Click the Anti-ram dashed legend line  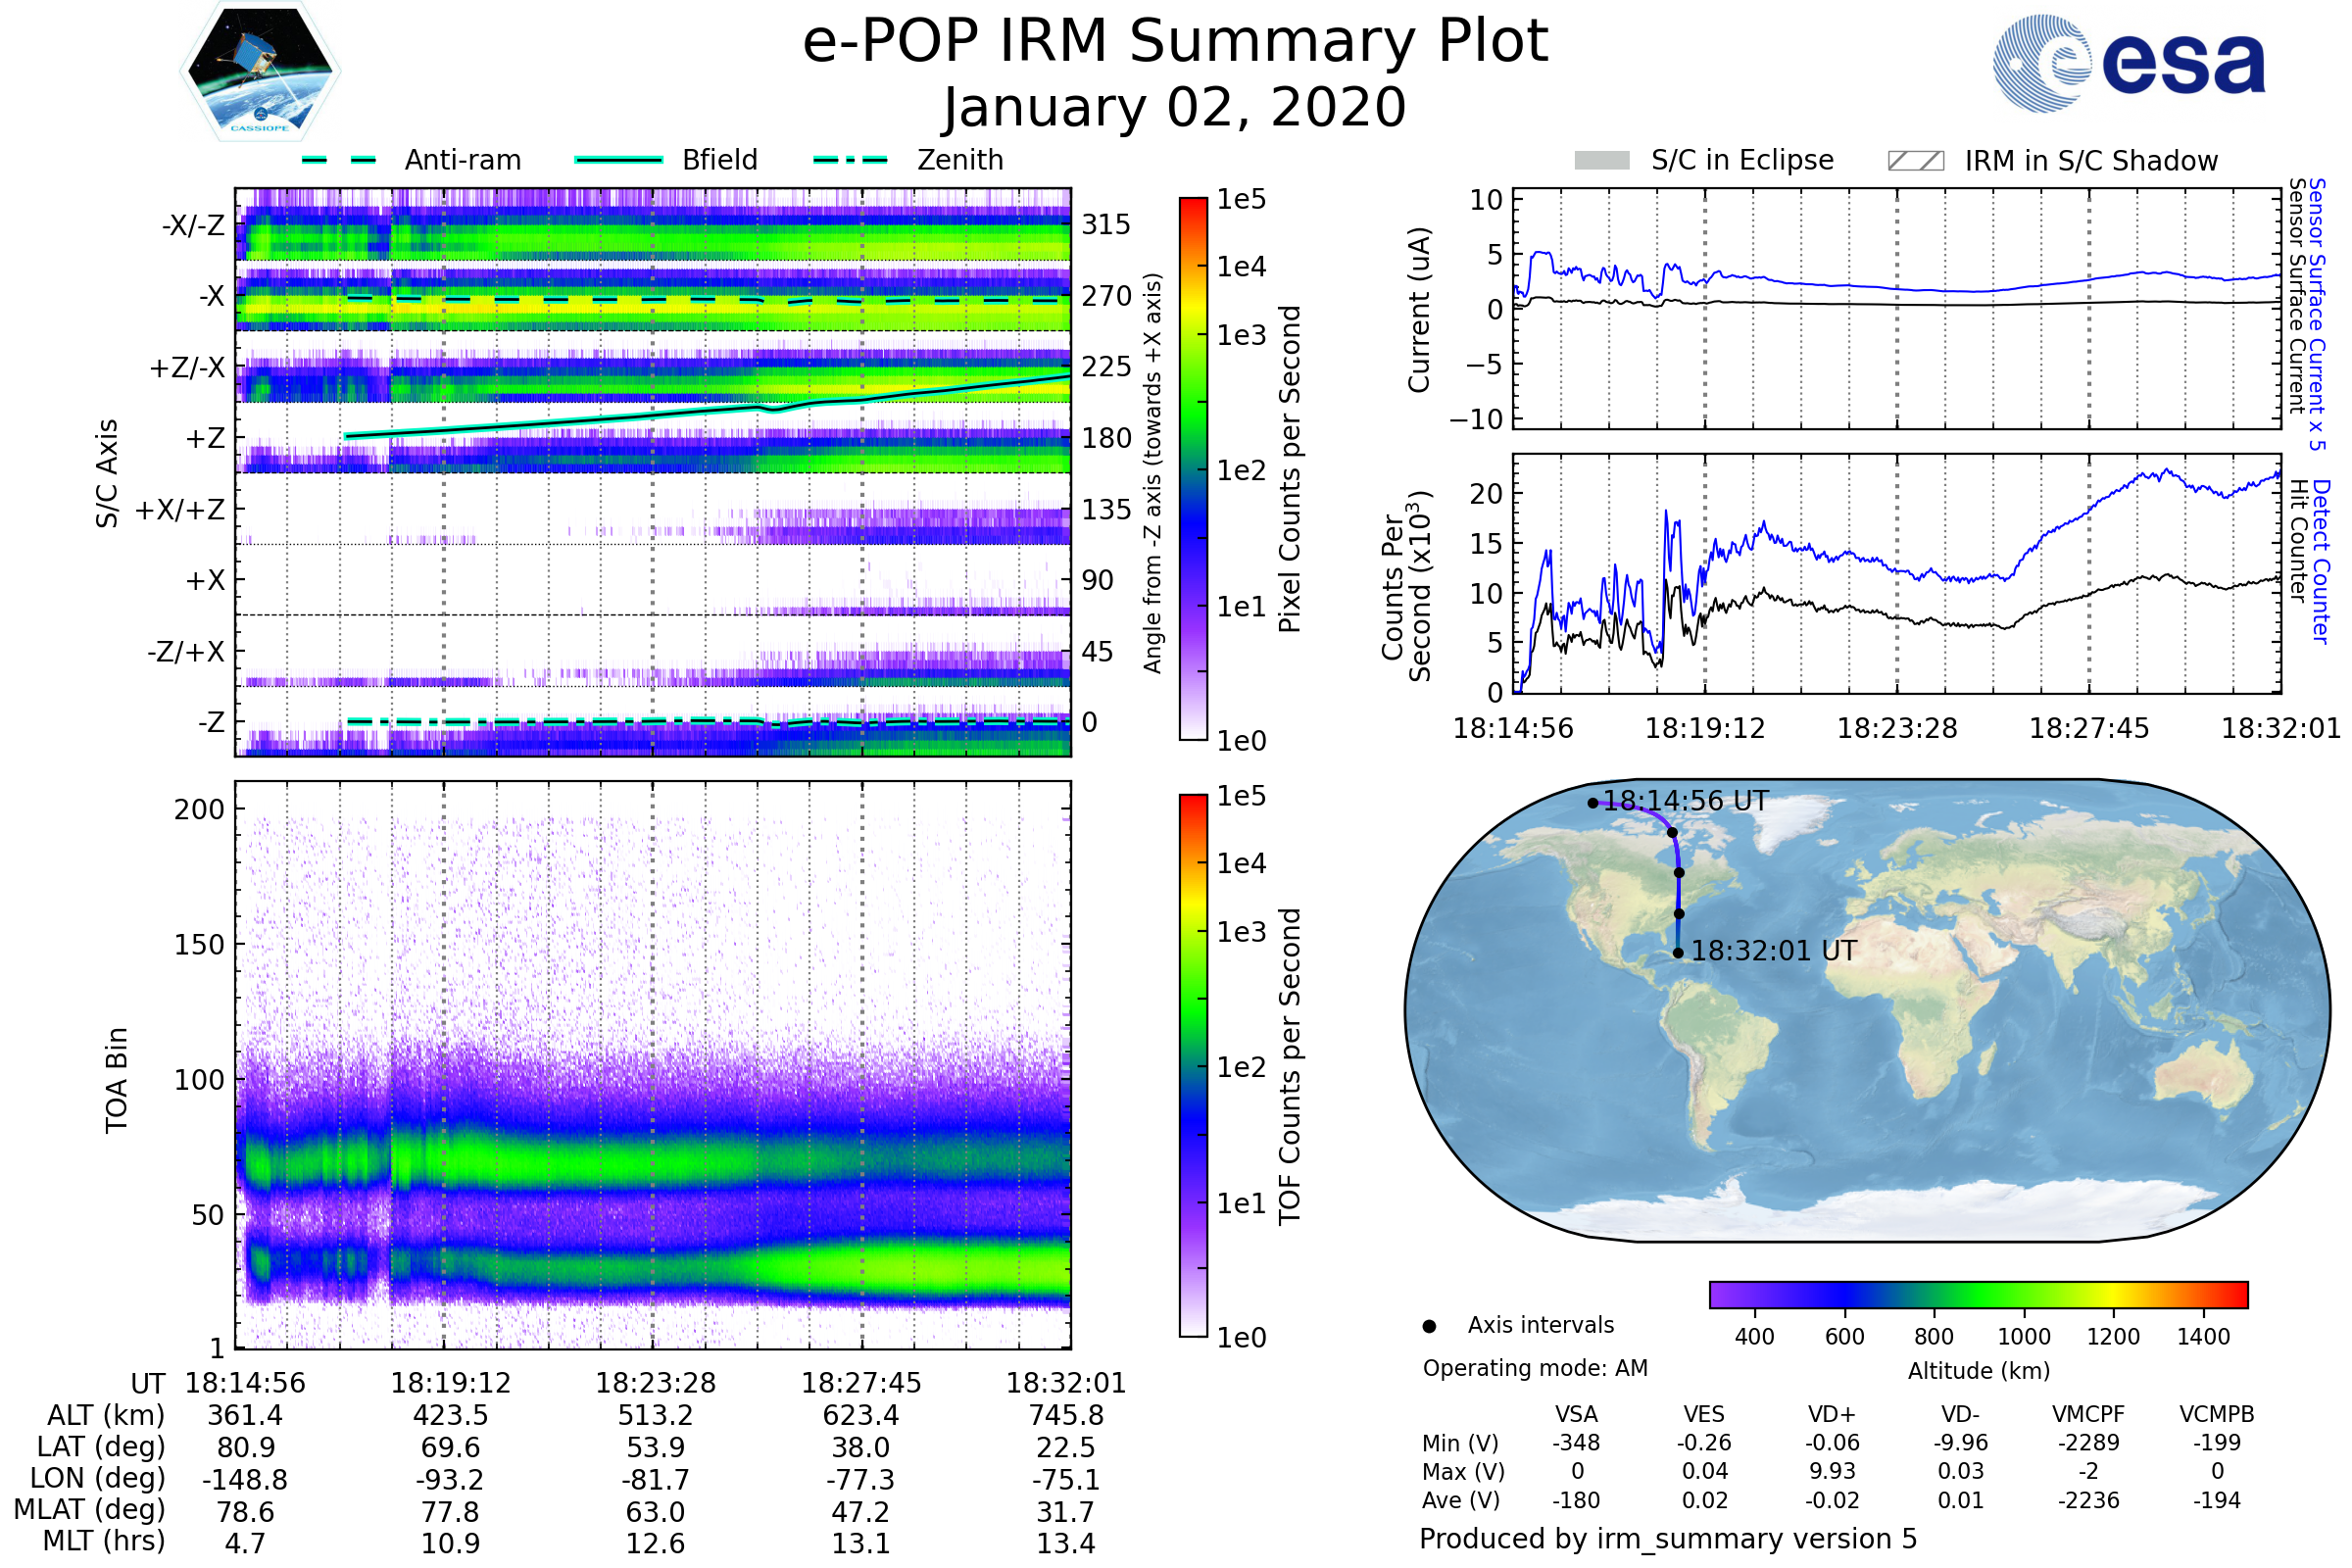coord(339,160)
